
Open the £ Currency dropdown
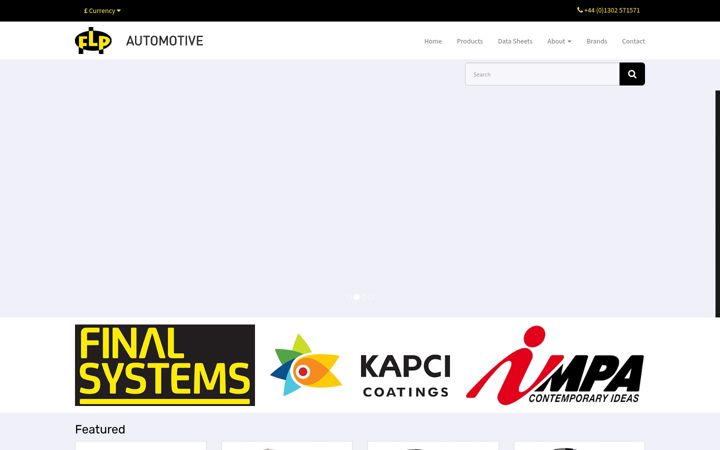(102, 11)
